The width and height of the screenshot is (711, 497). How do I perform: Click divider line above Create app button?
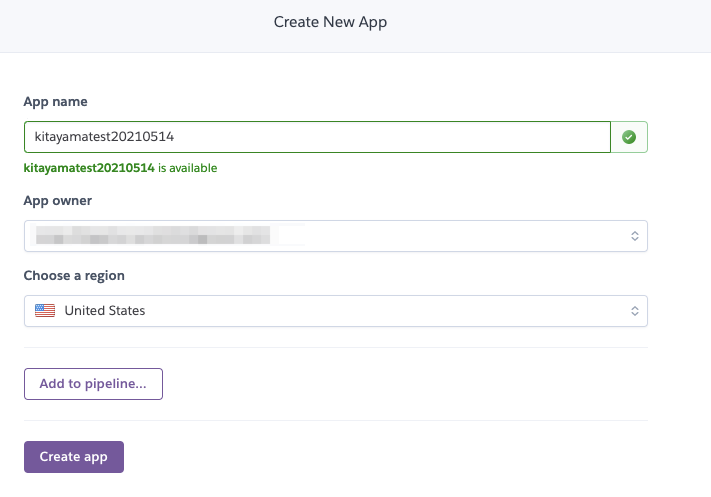point(335,421)
